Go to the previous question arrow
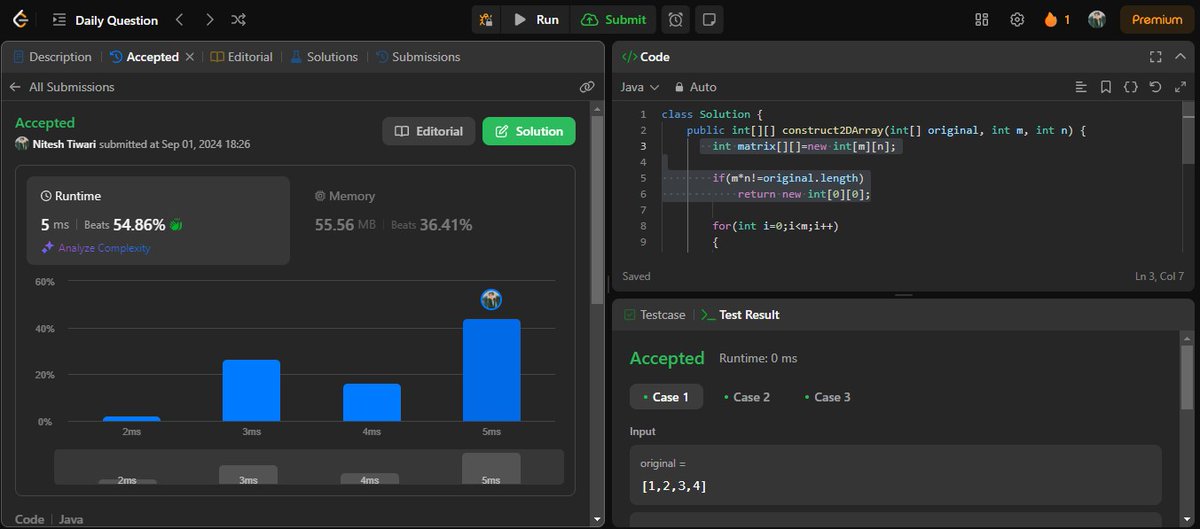The image size is (1200, 529). (x=178, y=19)
